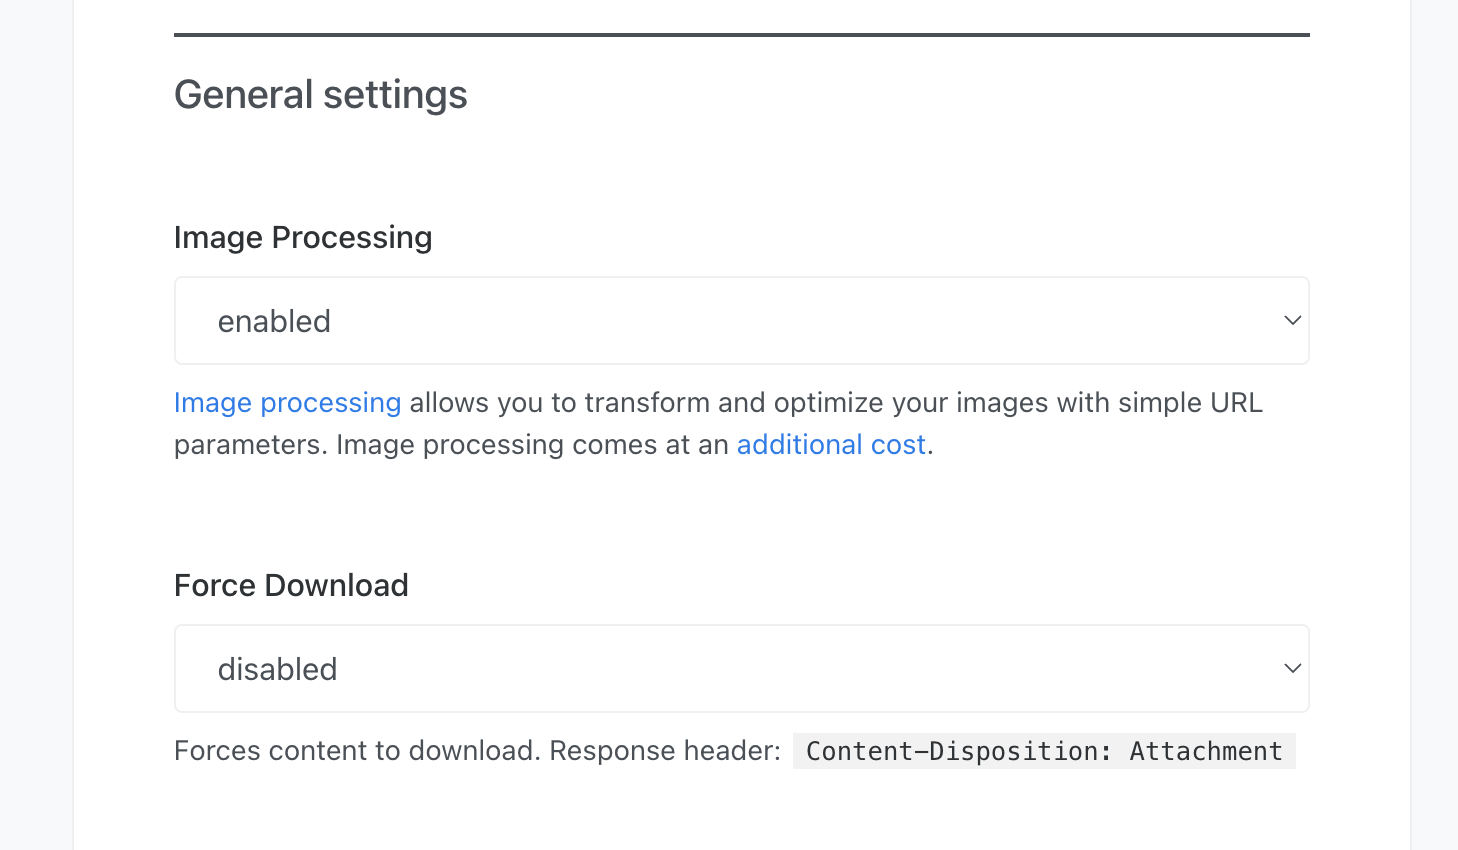Click the "Forces content to download" help text
Viewport: 1458px width, 850px height.
pos(357,752)
